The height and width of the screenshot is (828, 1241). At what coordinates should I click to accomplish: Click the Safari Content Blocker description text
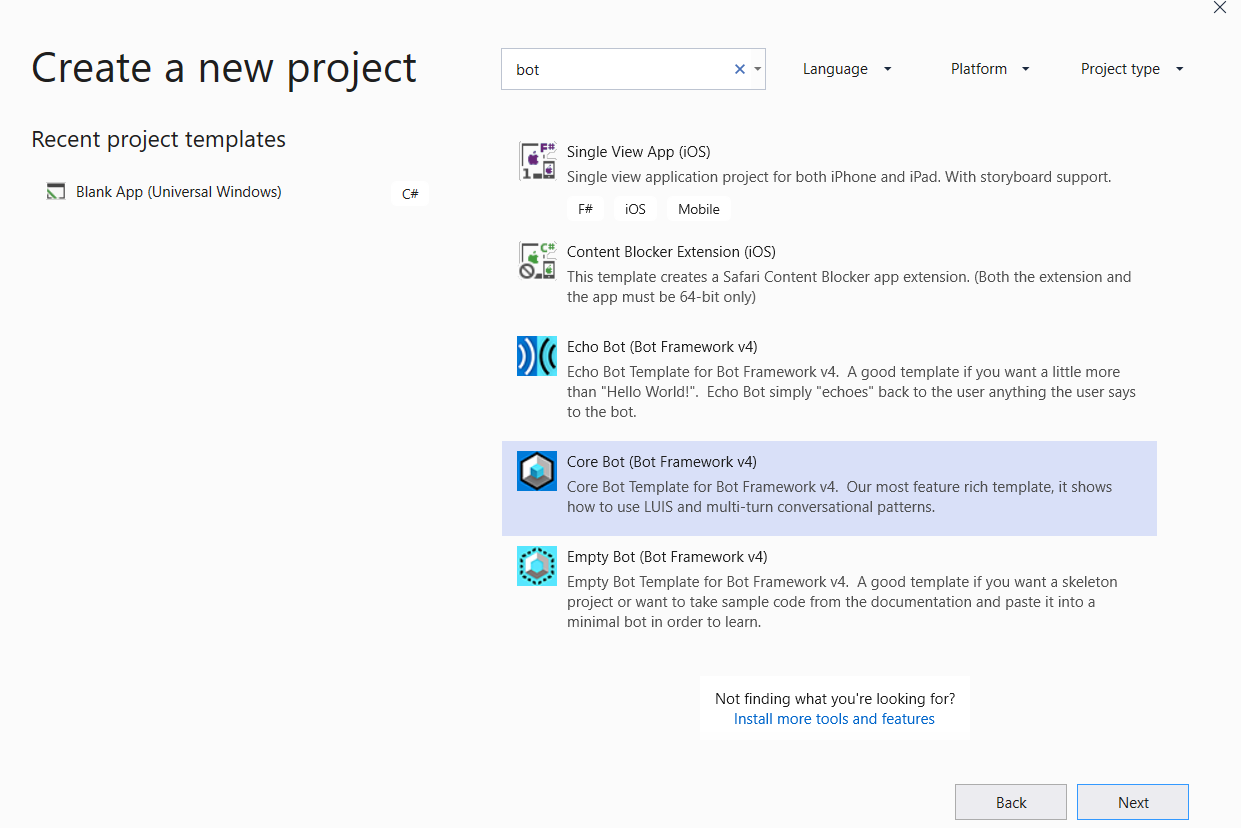click(849, 287)
